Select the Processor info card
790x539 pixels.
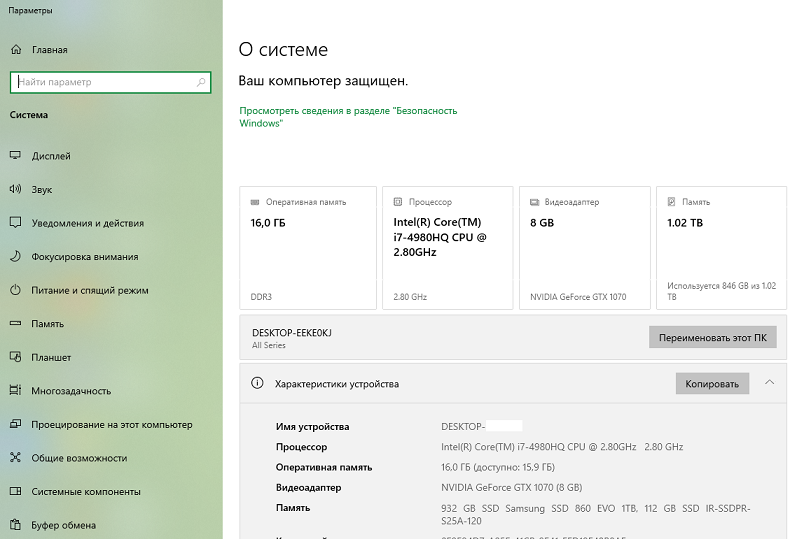click(448, 247)
